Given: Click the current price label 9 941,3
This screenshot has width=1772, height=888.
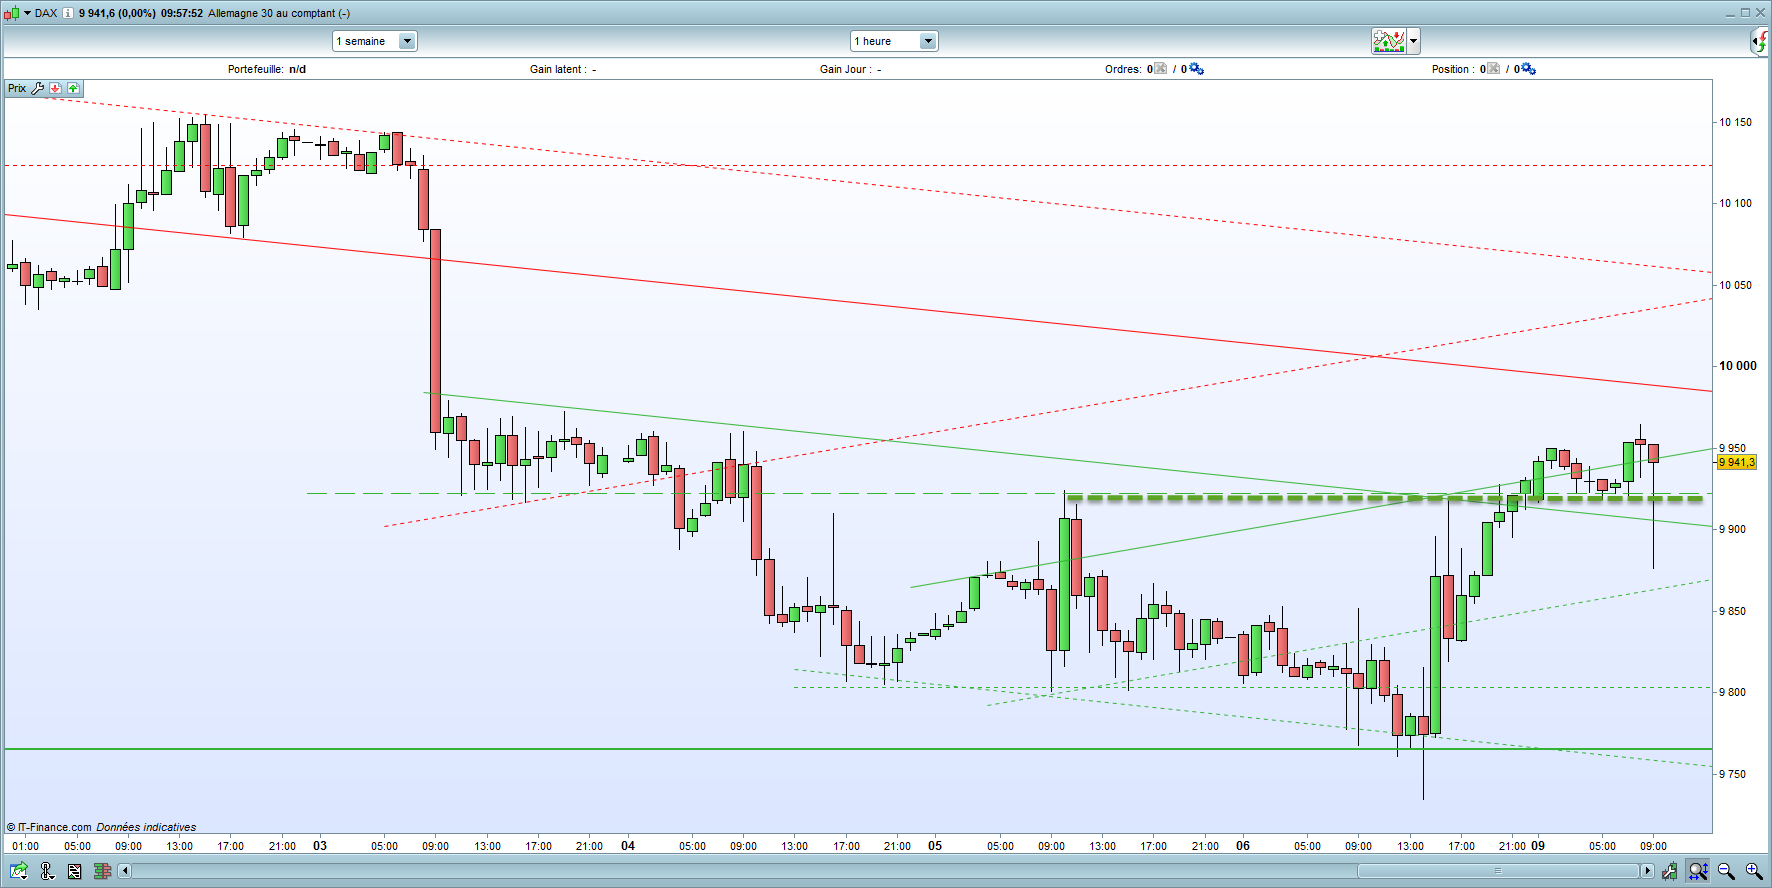Looking at the screenshot, I should coord(1737,462).
